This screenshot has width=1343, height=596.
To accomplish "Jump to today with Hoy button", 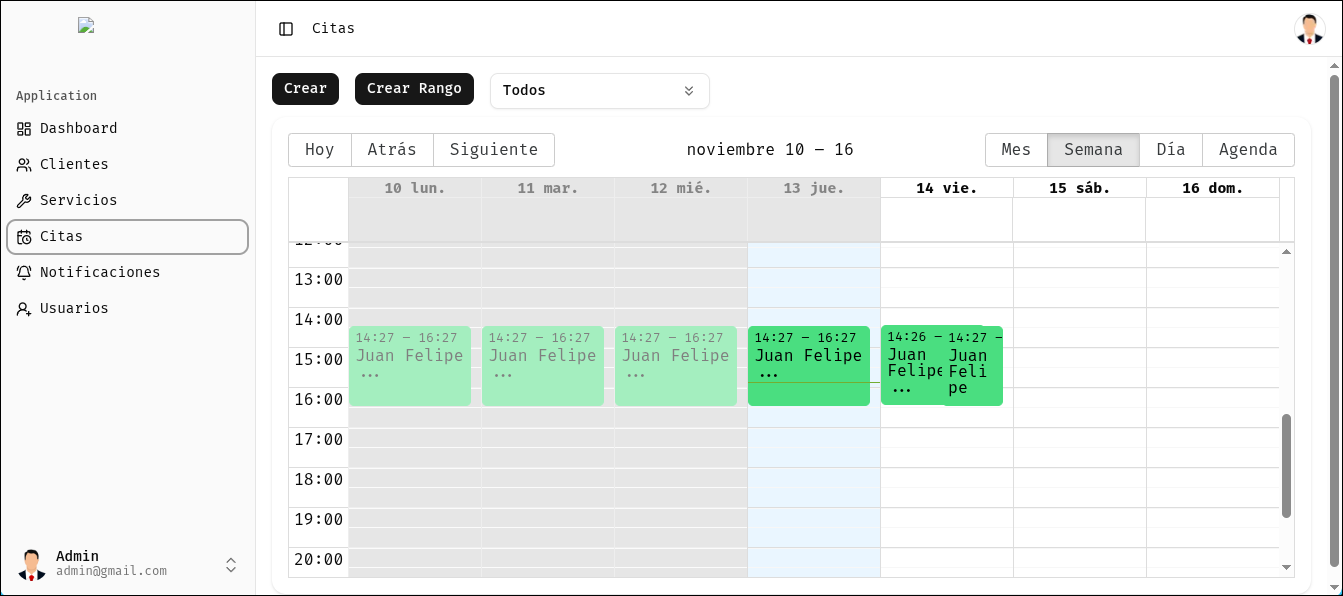I will 319,150.
